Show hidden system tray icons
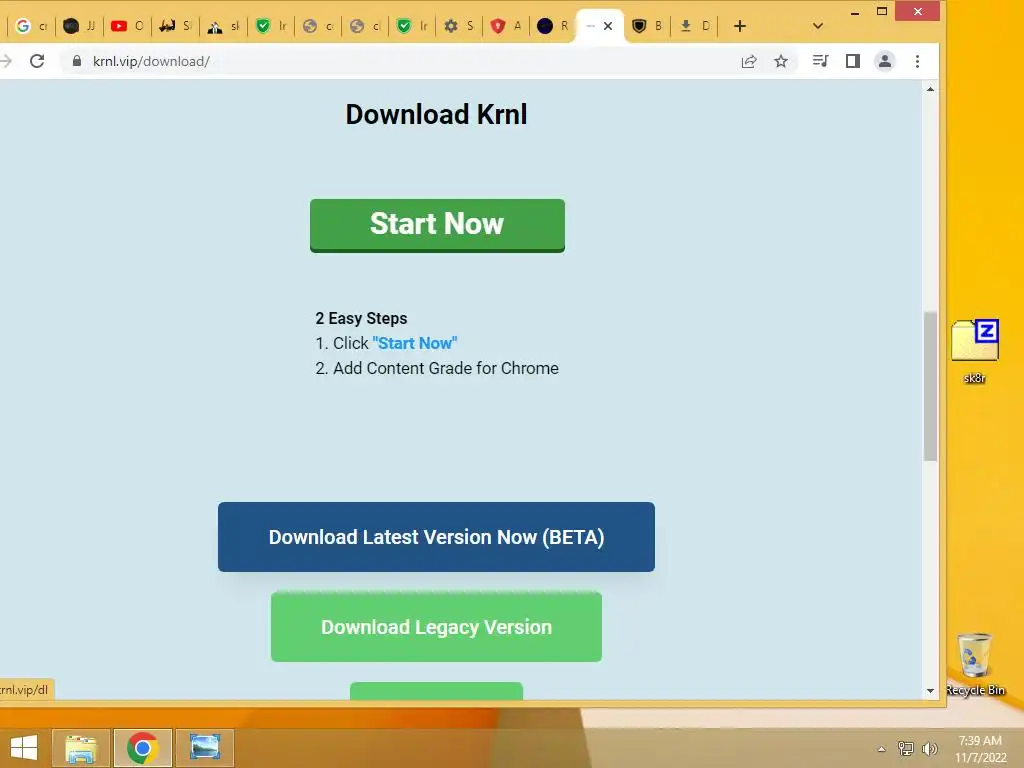1024x768 pixels. 882,749
